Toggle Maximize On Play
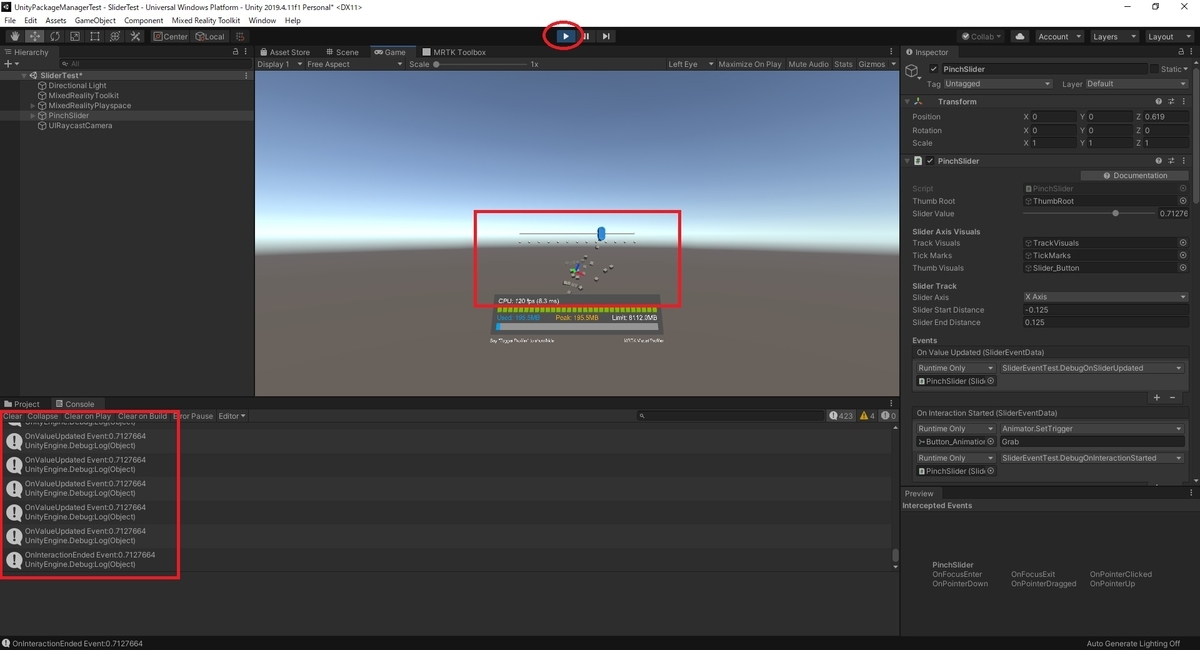This screenshot has height=650, width=1200. (750, 64)
